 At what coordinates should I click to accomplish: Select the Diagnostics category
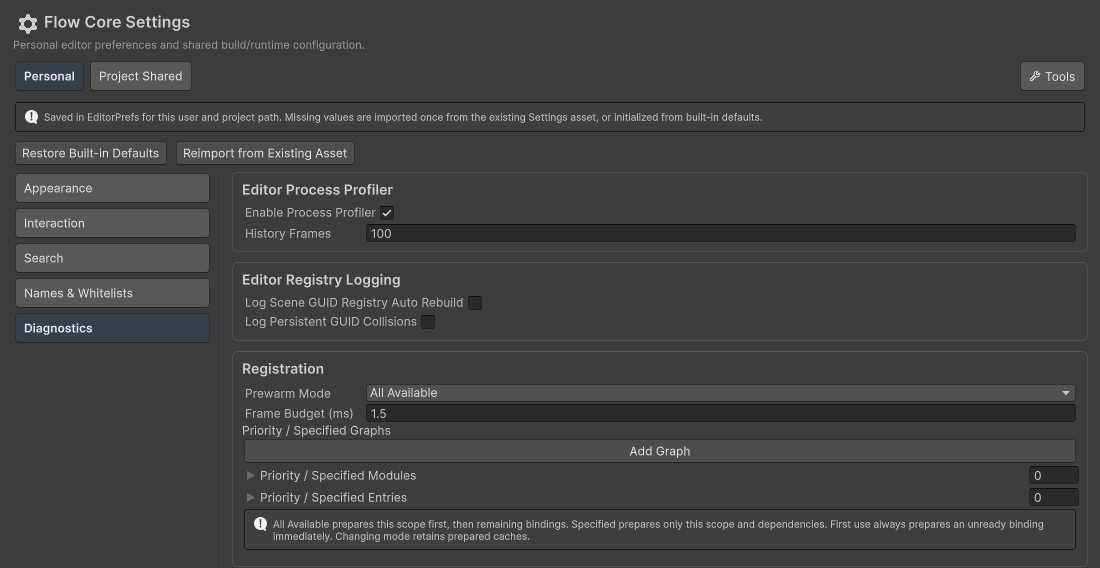point(112,328)
